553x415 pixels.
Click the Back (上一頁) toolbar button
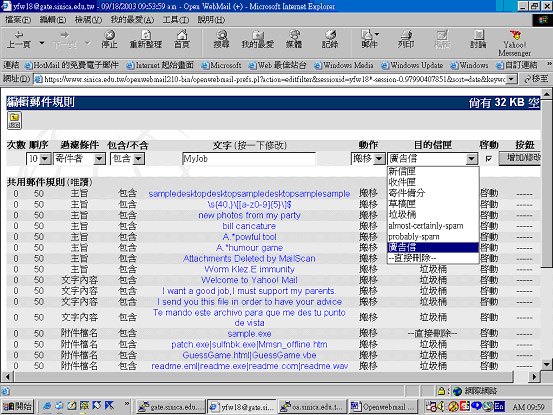click(19, 39)
